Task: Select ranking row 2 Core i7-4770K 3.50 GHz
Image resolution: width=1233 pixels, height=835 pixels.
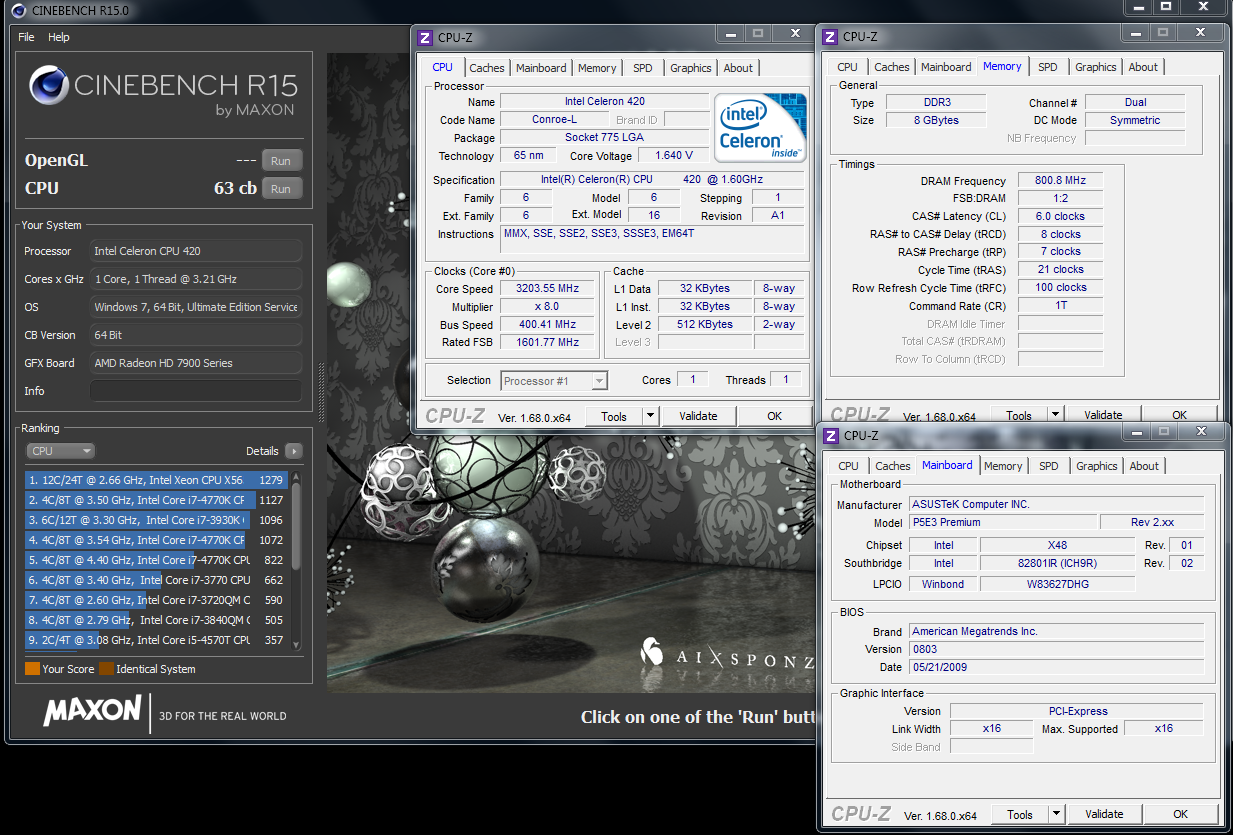Action: pos(157,500)
